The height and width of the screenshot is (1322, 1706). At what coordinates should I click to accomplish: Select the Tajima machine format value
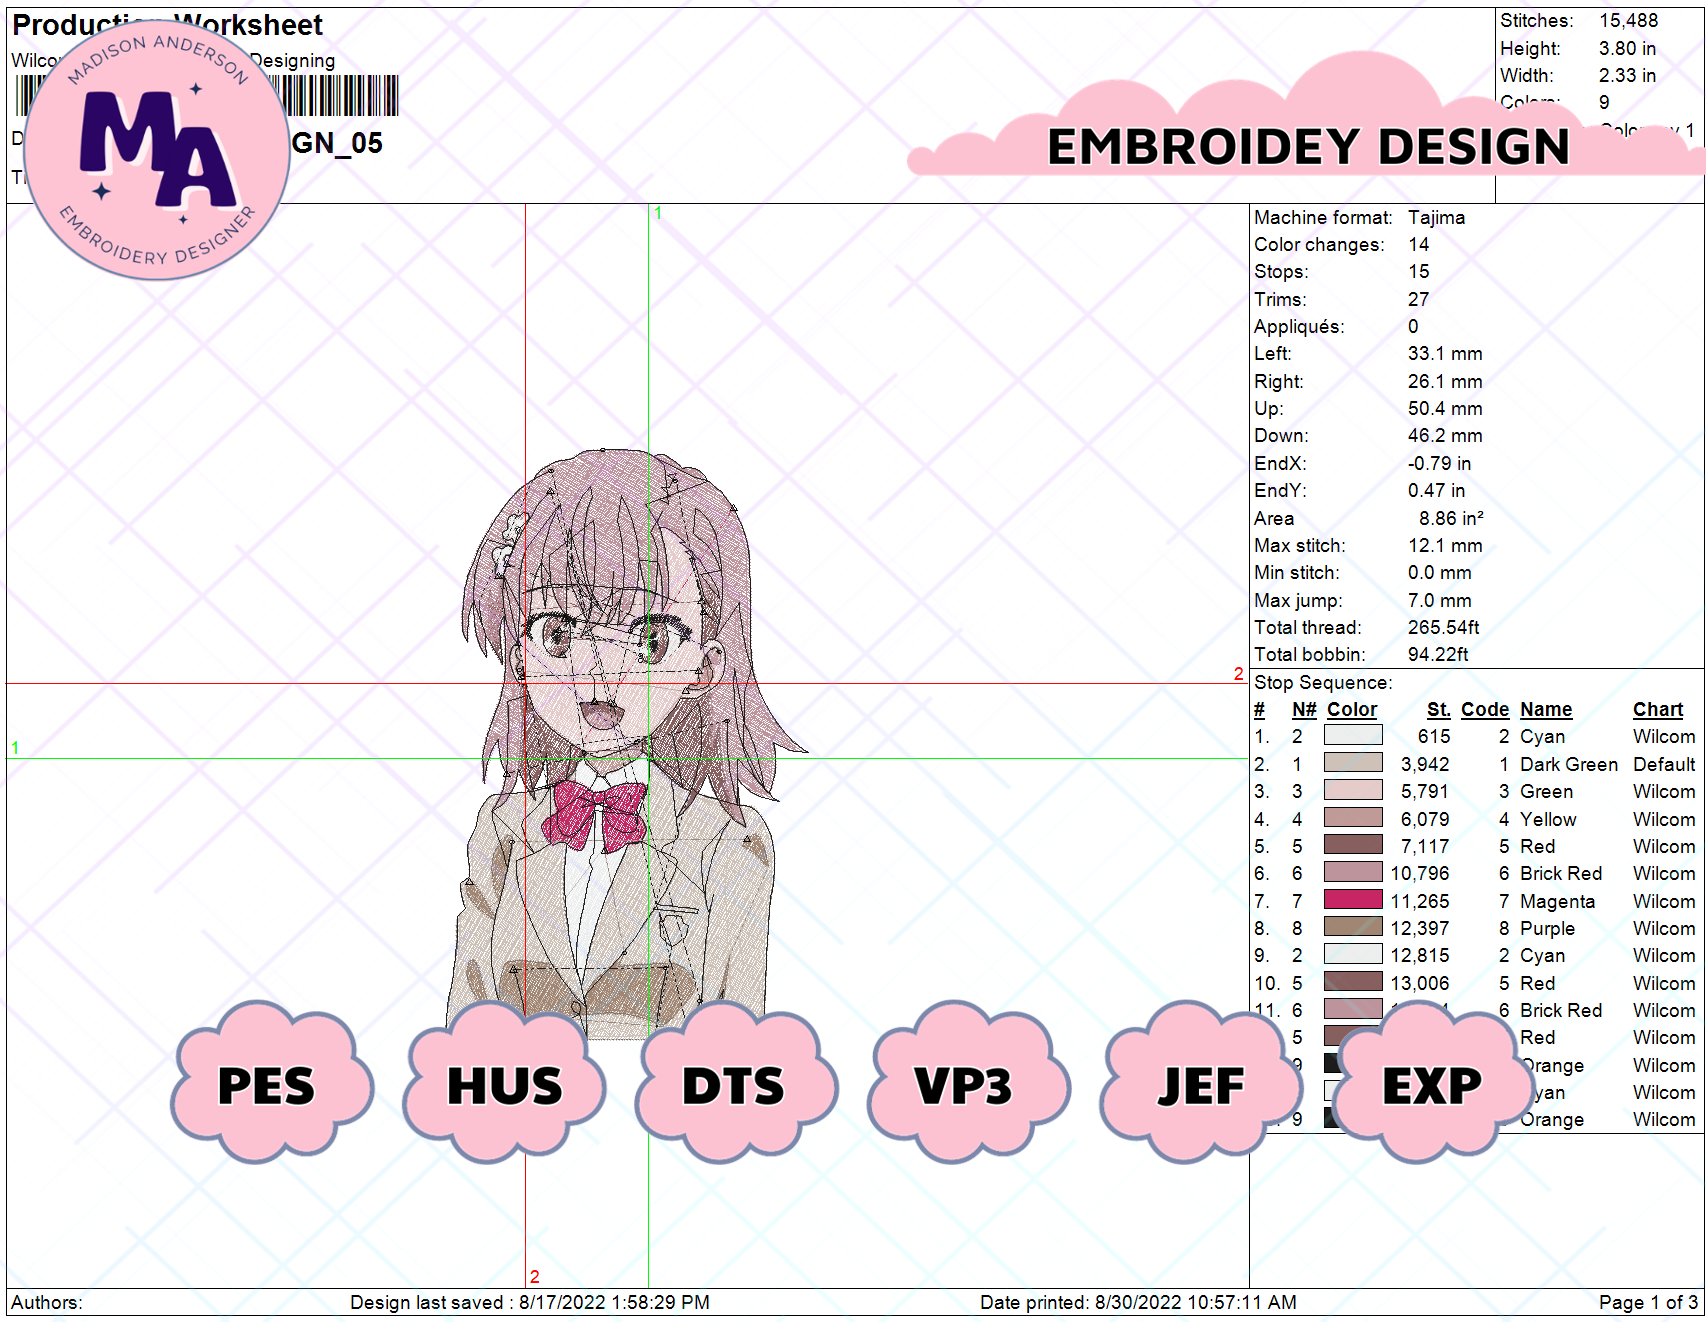coord(1437,217)
